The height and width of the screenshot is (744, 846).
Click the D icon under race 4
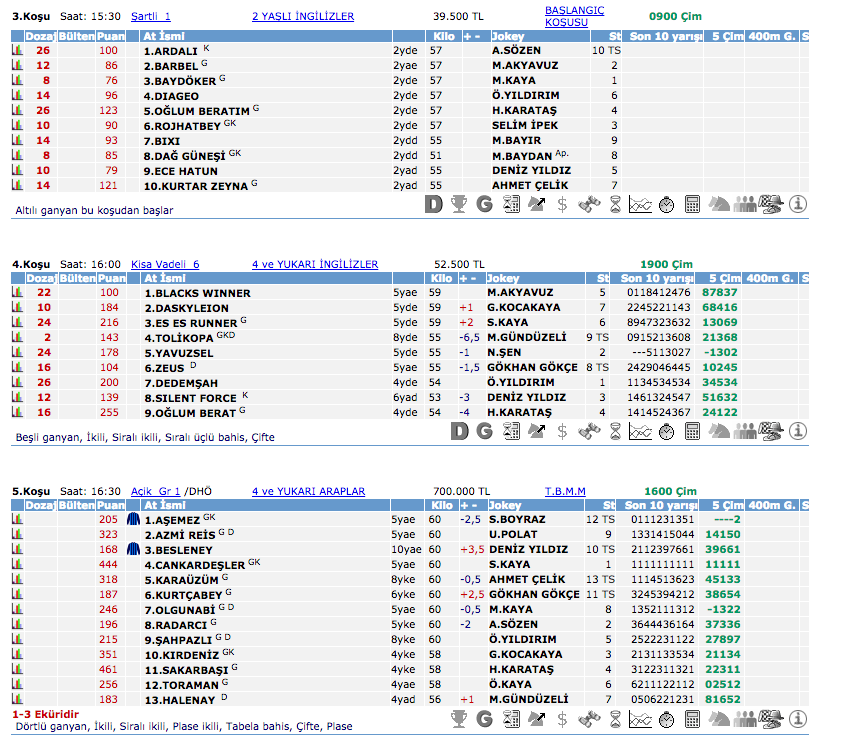point(459,431)
